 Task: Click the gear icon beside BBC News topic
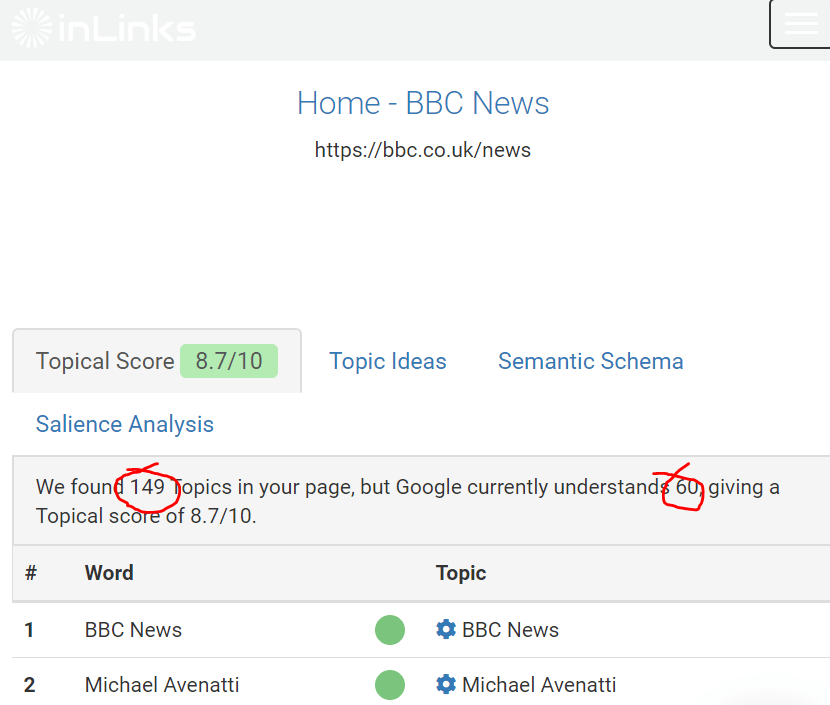point(446,629)
